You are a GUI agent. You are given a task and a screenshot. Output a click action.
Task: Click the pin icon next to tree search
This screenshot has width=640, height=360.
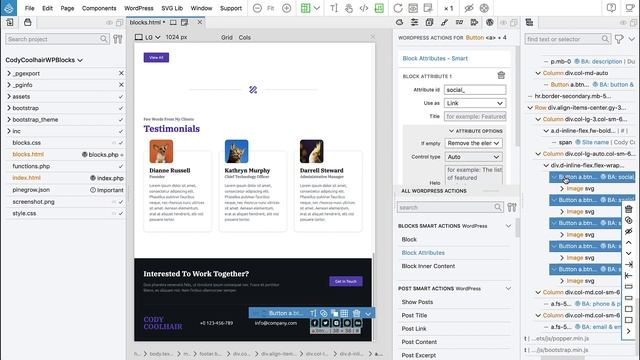(619, 39)
